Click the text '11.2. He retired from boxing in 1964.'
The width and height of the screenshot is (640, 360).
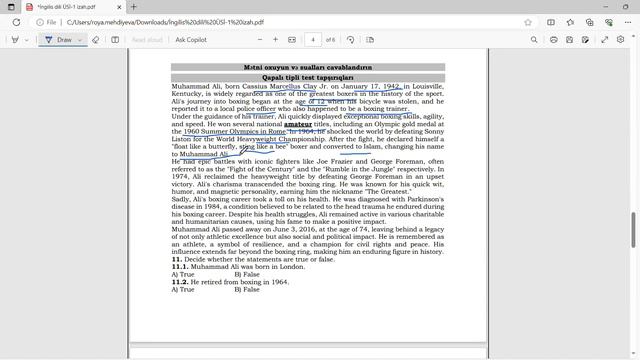230,282
